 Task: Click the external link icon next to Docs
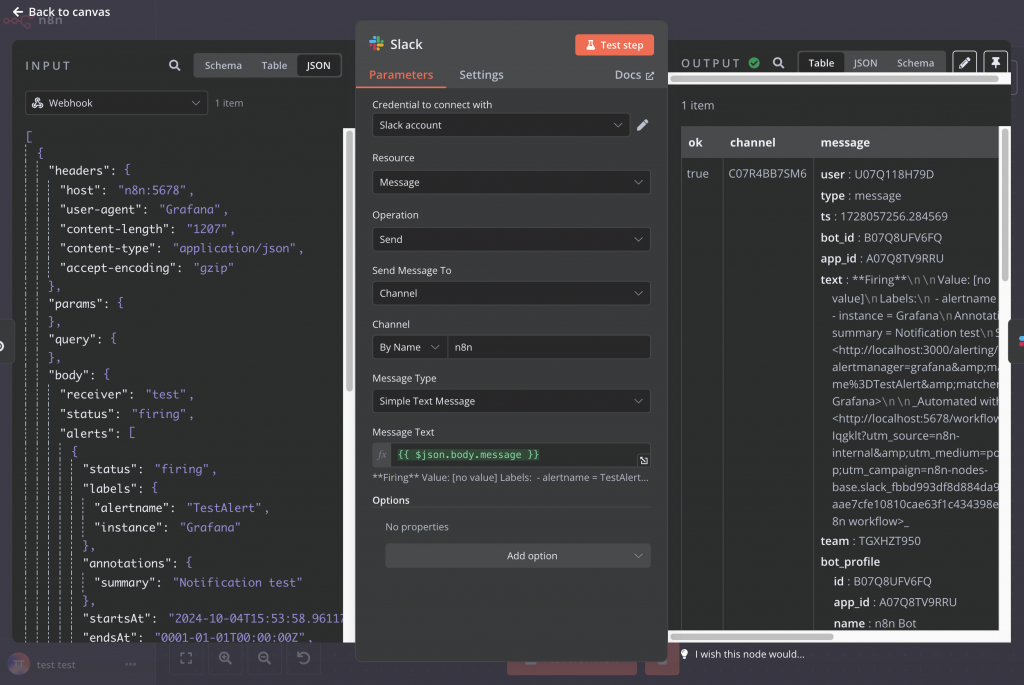(650, 76)
